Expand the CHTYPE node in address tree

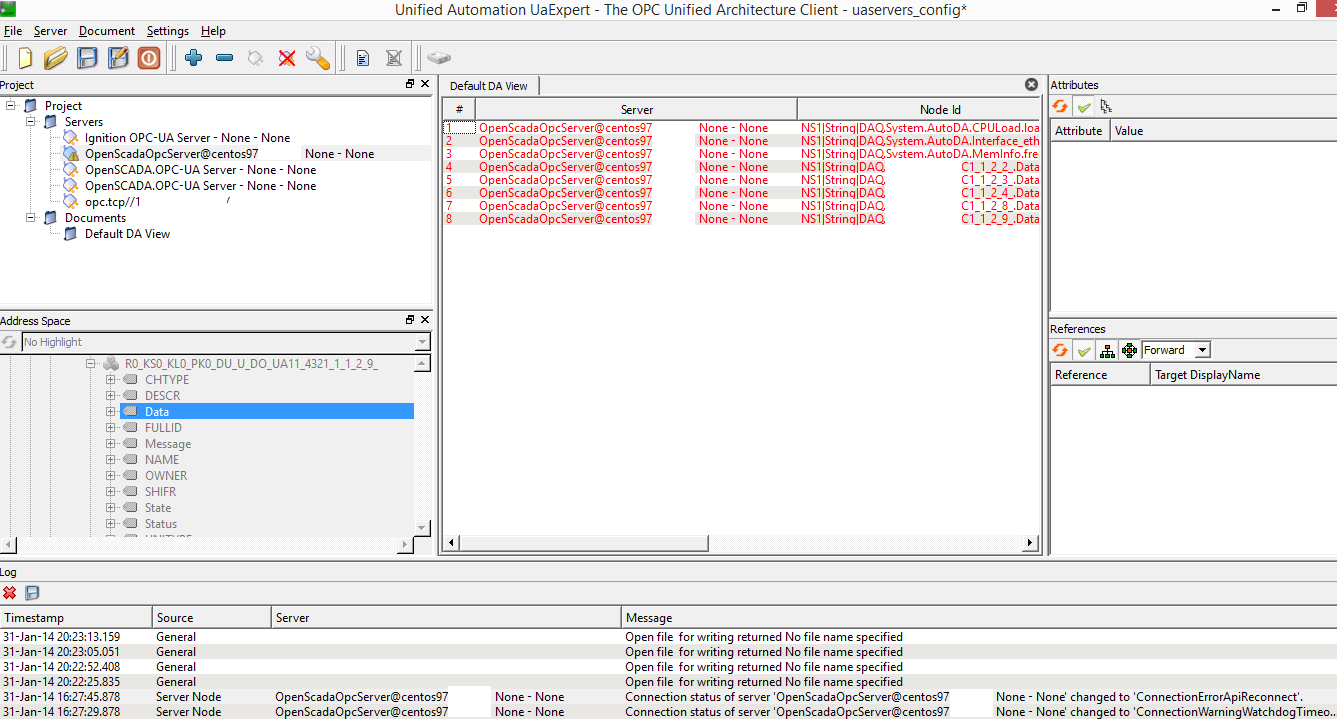point(110,380)
